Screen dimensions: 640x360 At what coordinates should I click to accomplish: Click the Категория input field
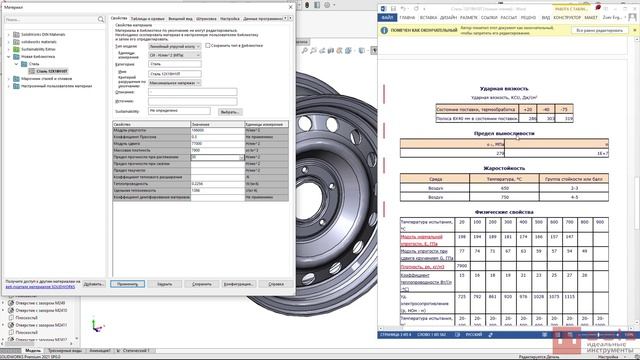point(175,64)
